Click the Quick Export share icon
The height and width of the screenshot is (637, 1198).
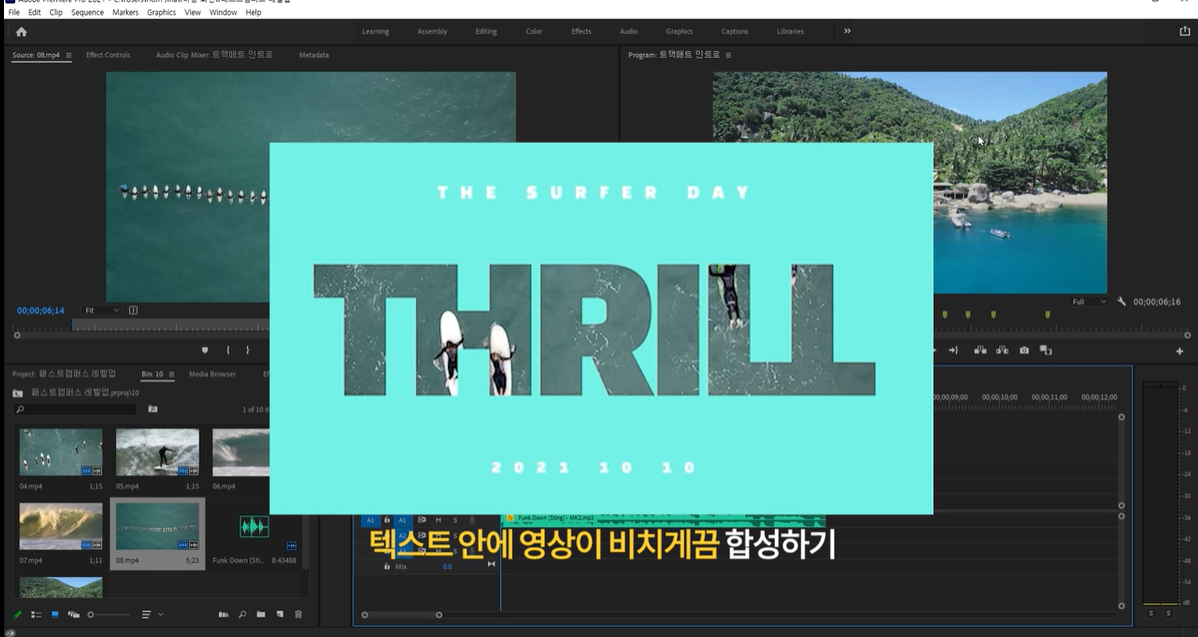pyautogui.click(x=1185, y=31)
